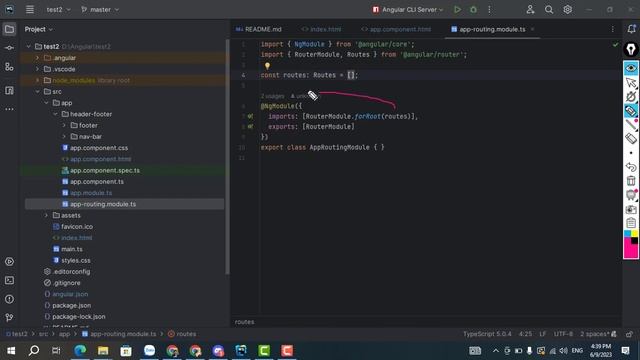
Task: Click the TypeScript 5.0.4 status widget
Action: pos(487,334)
